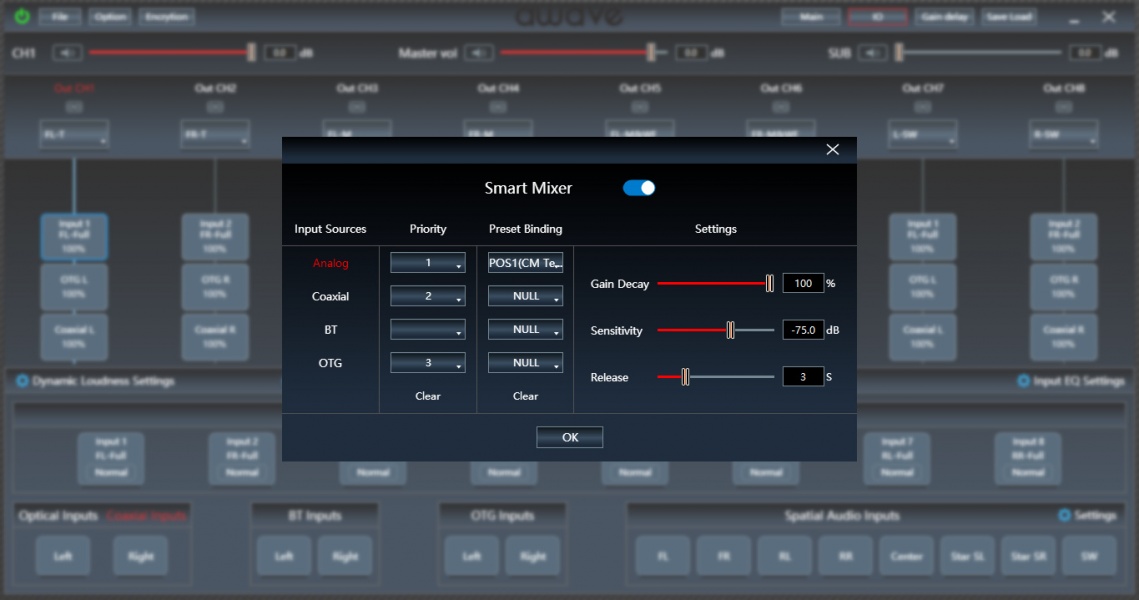Open Input EQ Settings gear icon
This screenshot has width=1139, height=600.
click(1023, 381)
